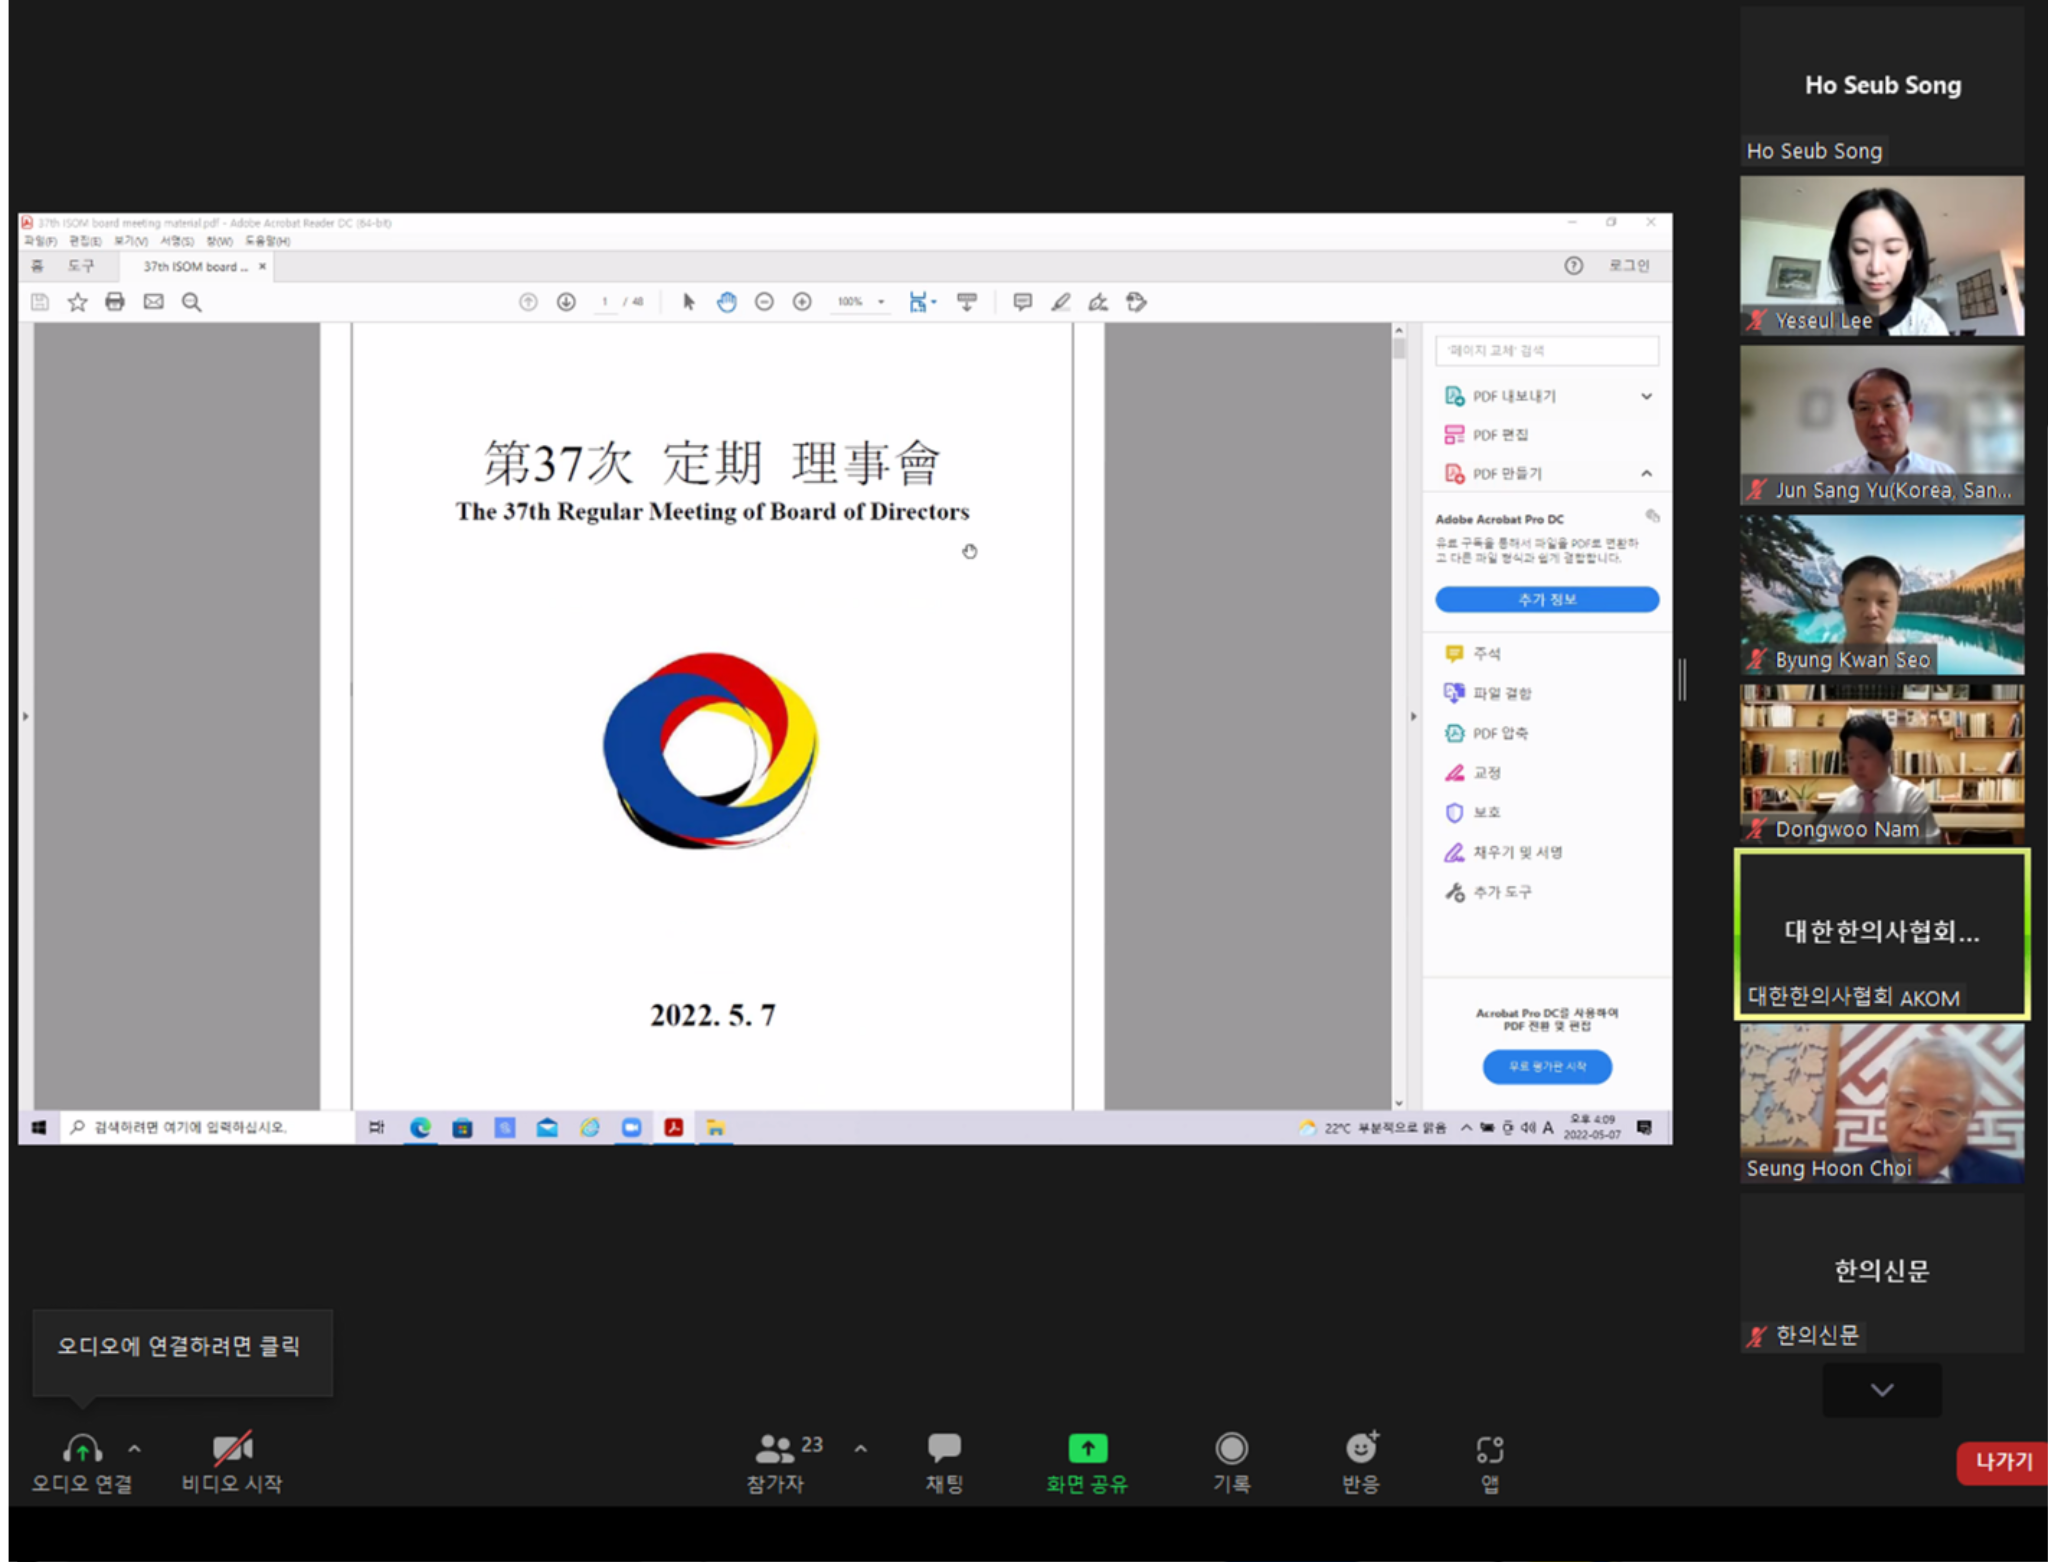The image size is (2048, 1562).
Task: Click the print icon in Acrobat toolbar
Action: 115,302
